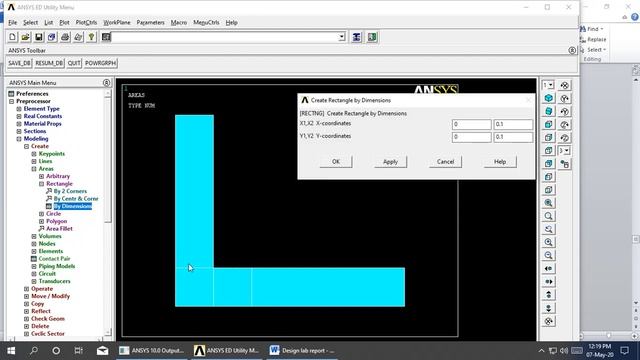Expand the Material Props tree node
This screenshot has height=360, width=640.
(x=19, y=124)
